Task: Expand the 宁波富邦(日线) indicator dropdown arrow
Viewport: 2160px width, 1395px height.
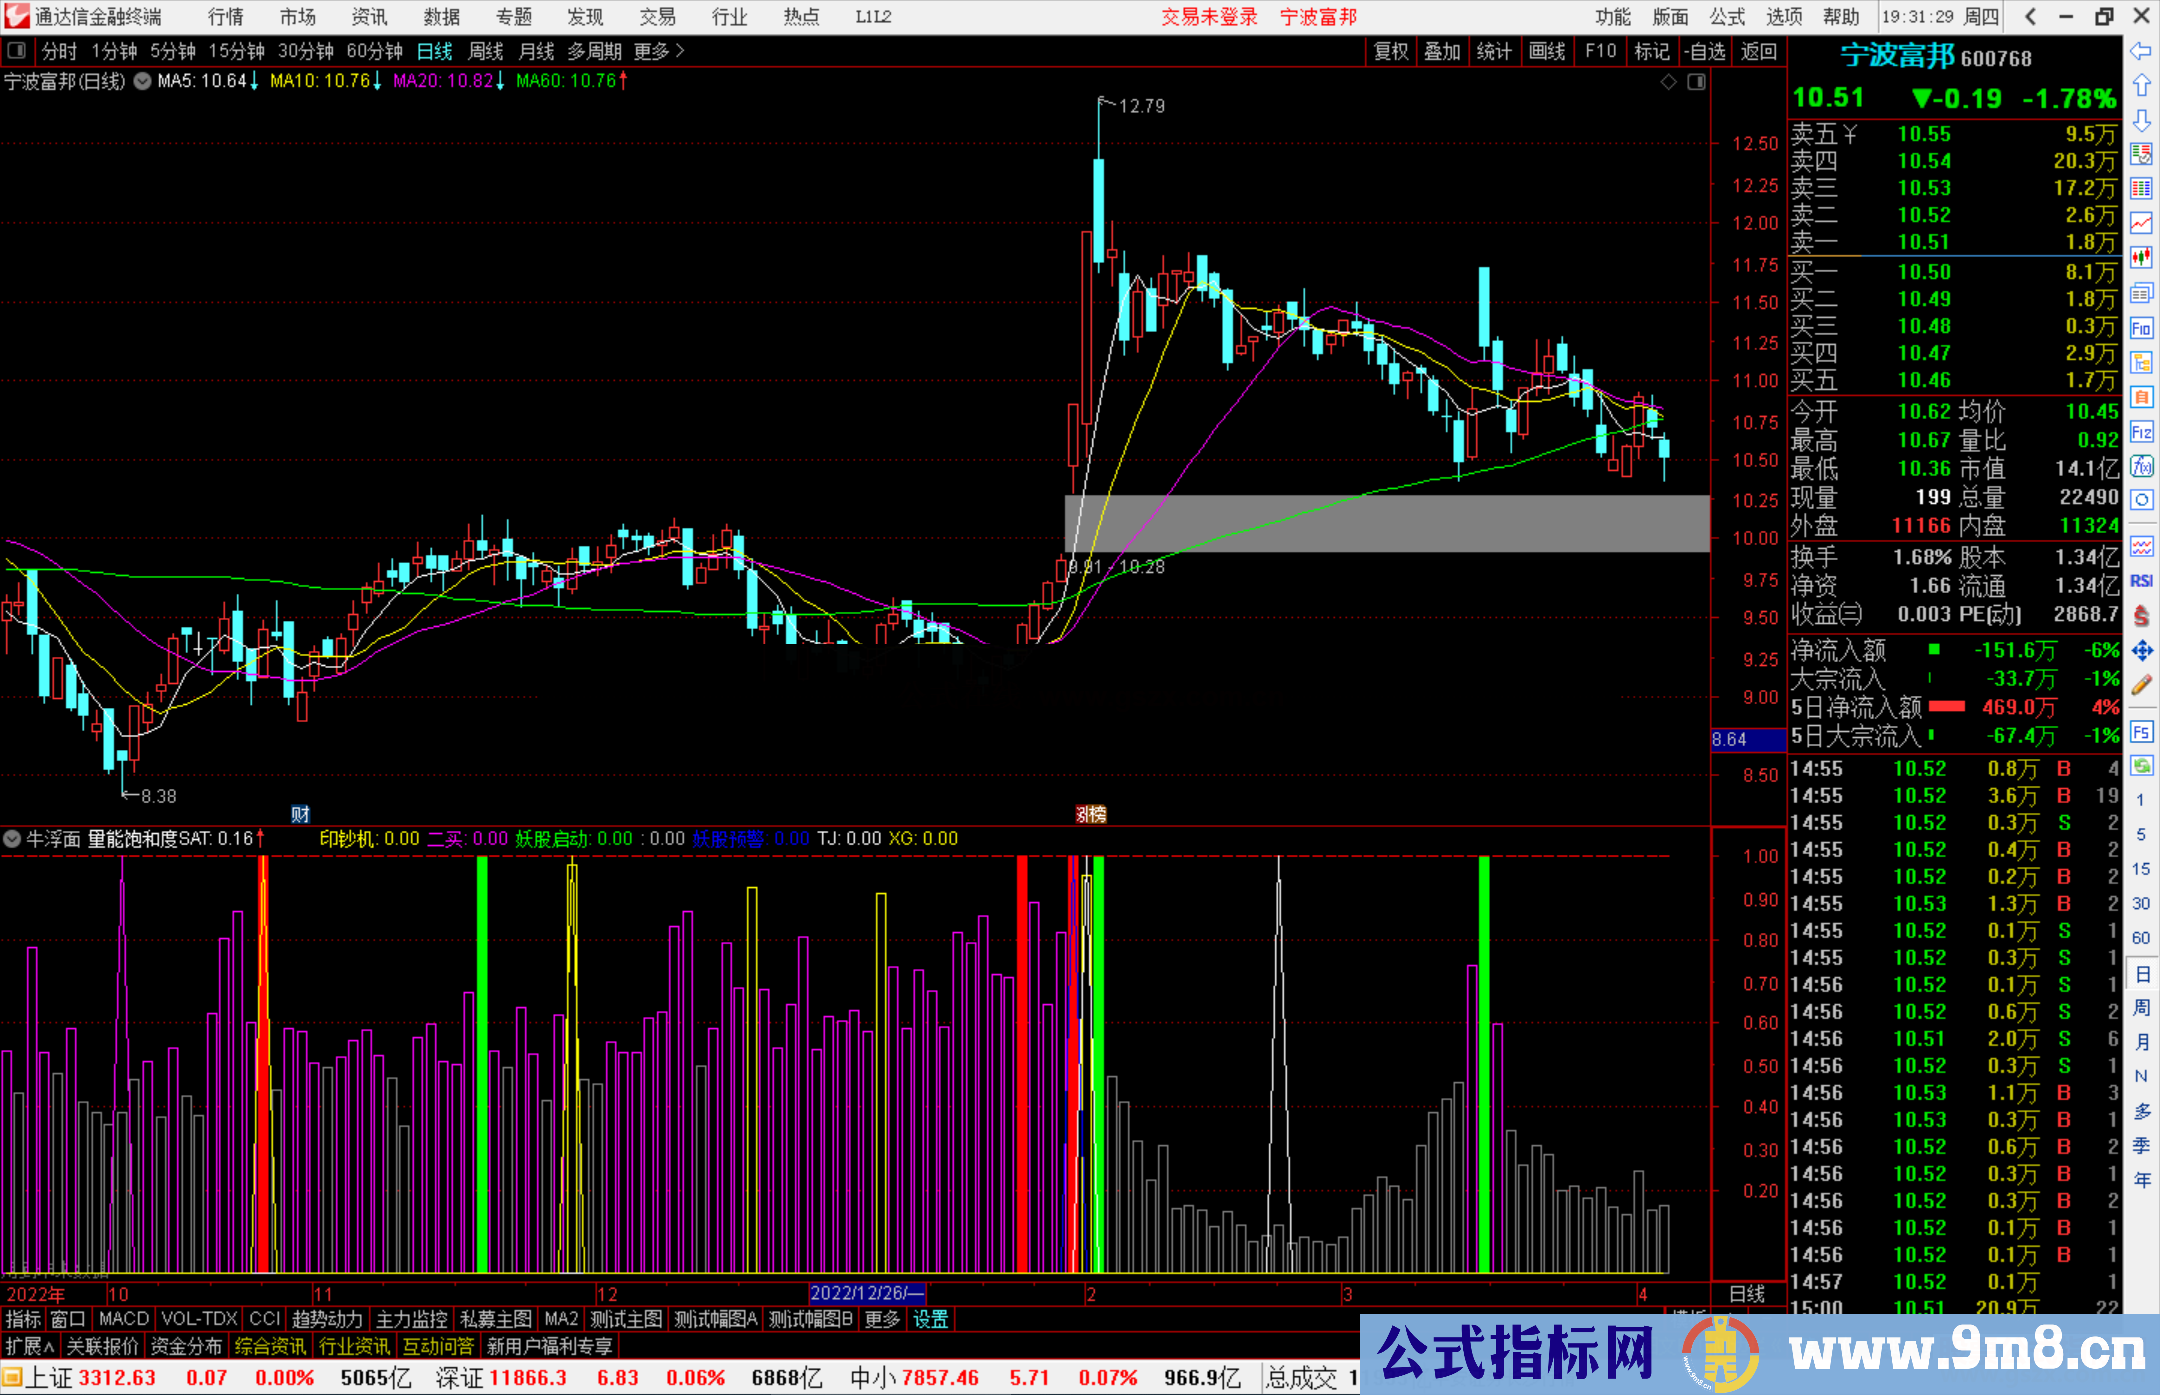Action: coord(143,81)
